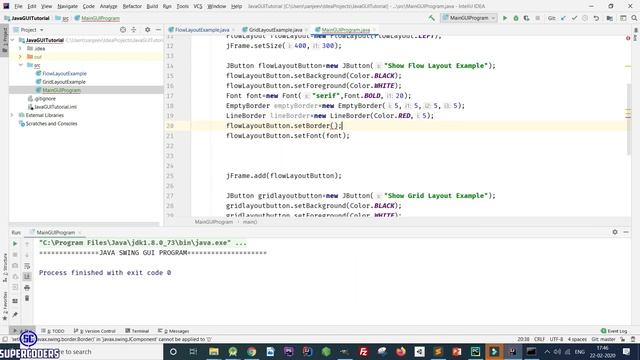Open Project panel settings gear

tap(147, 30)
